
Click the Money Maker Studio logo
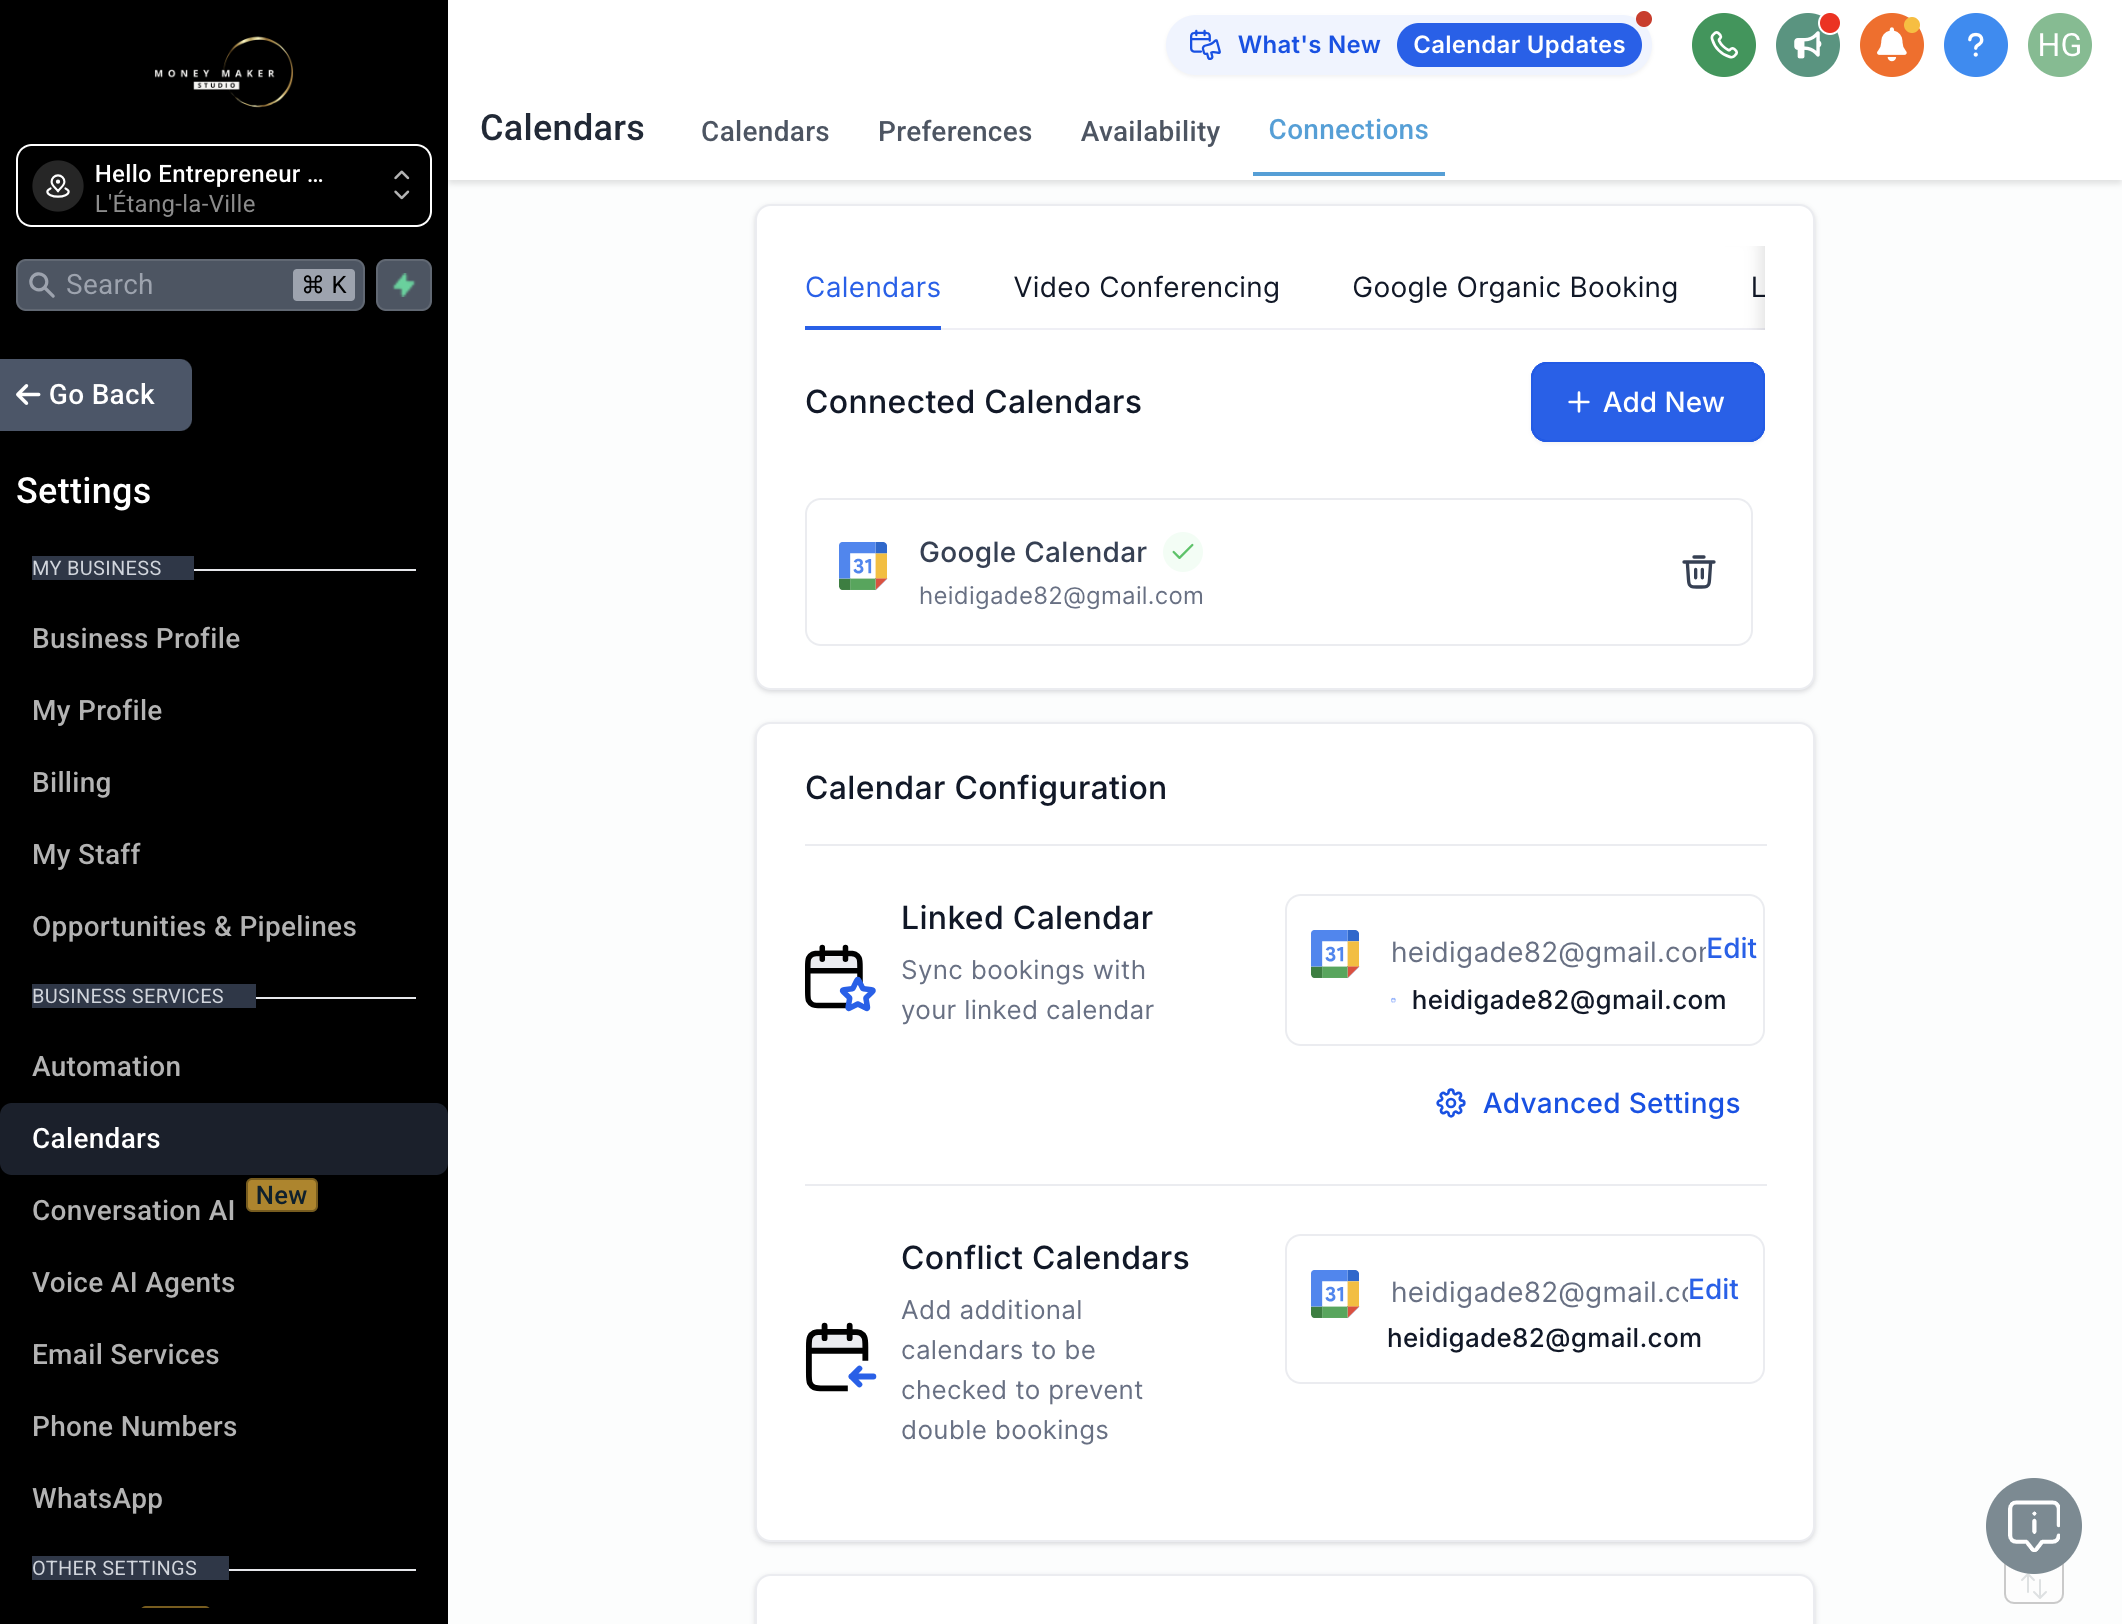224,72
